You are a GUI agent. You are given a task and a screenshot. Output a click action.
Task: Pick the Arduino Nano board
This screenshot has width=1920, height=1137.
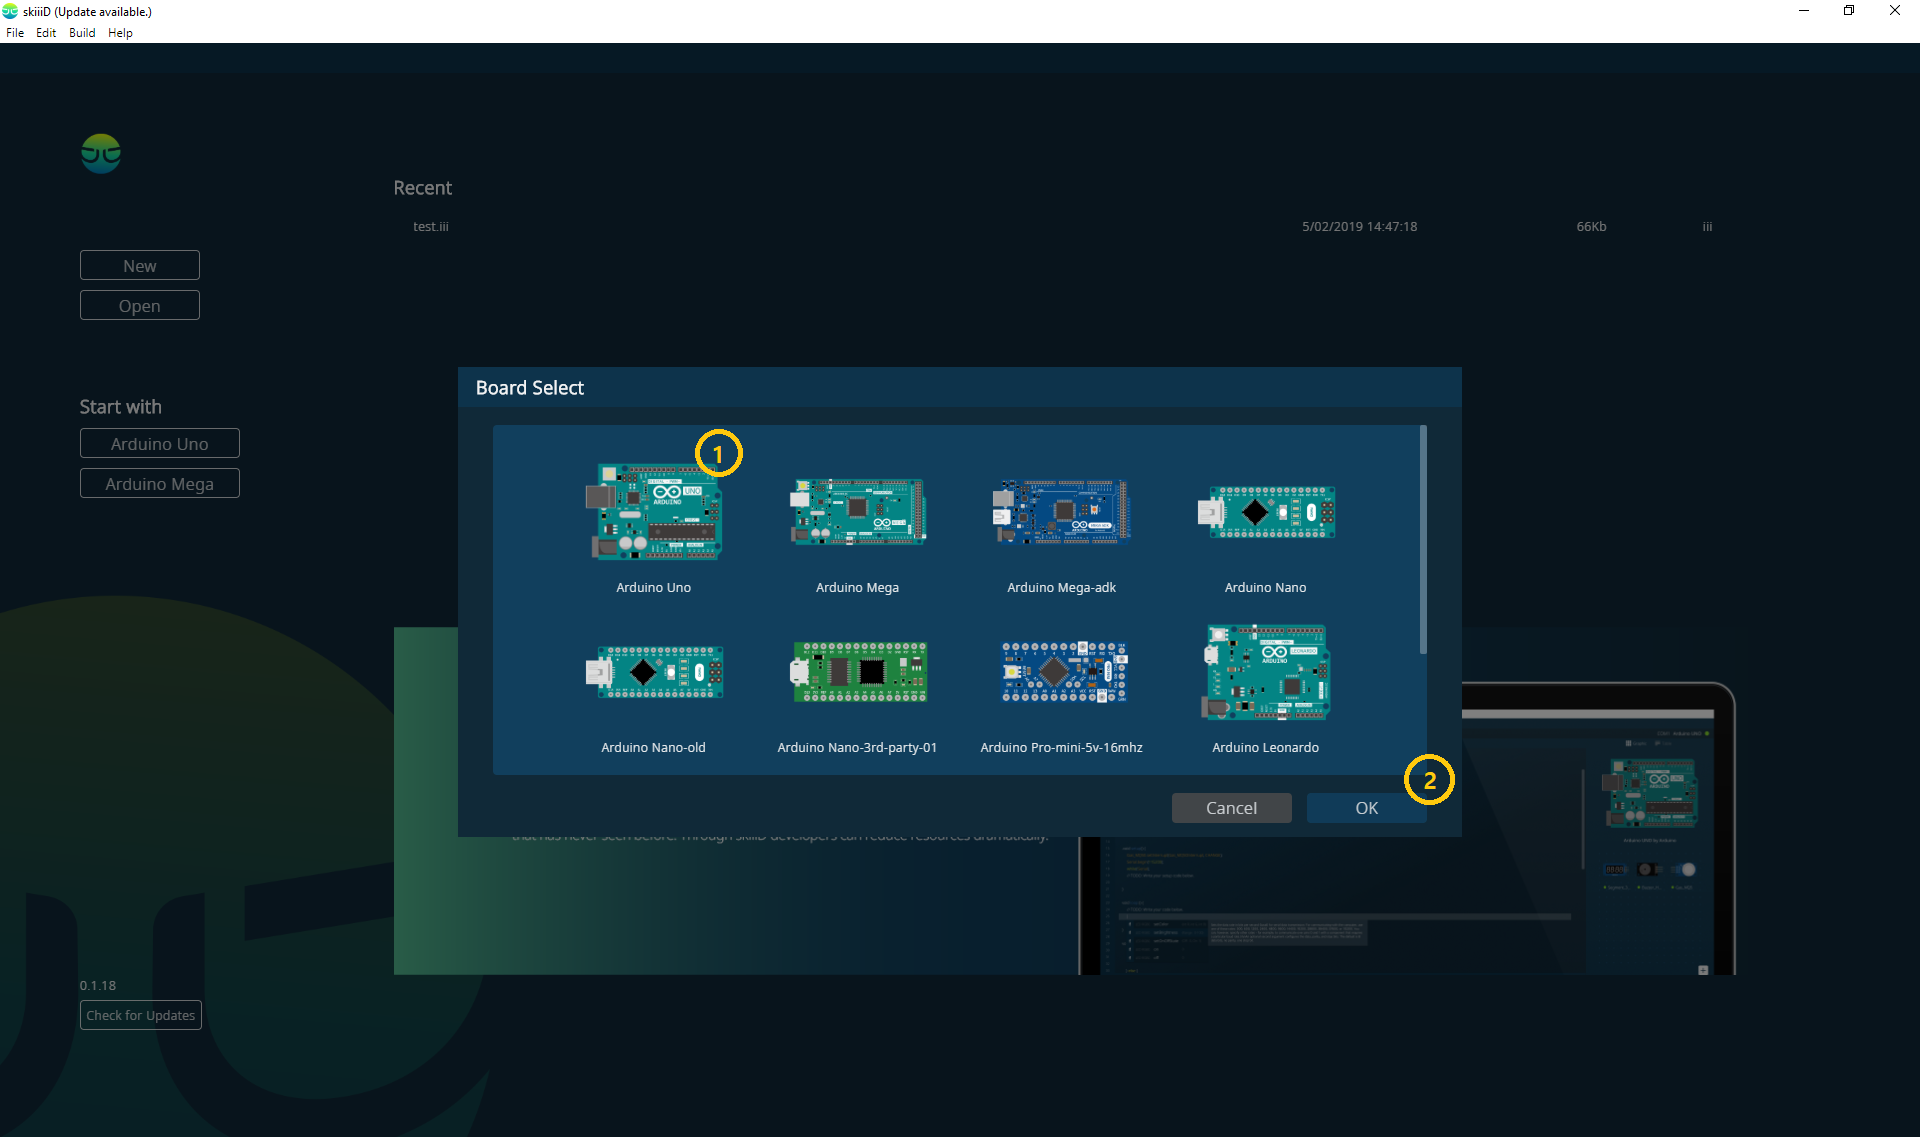tap(1265, 512)
